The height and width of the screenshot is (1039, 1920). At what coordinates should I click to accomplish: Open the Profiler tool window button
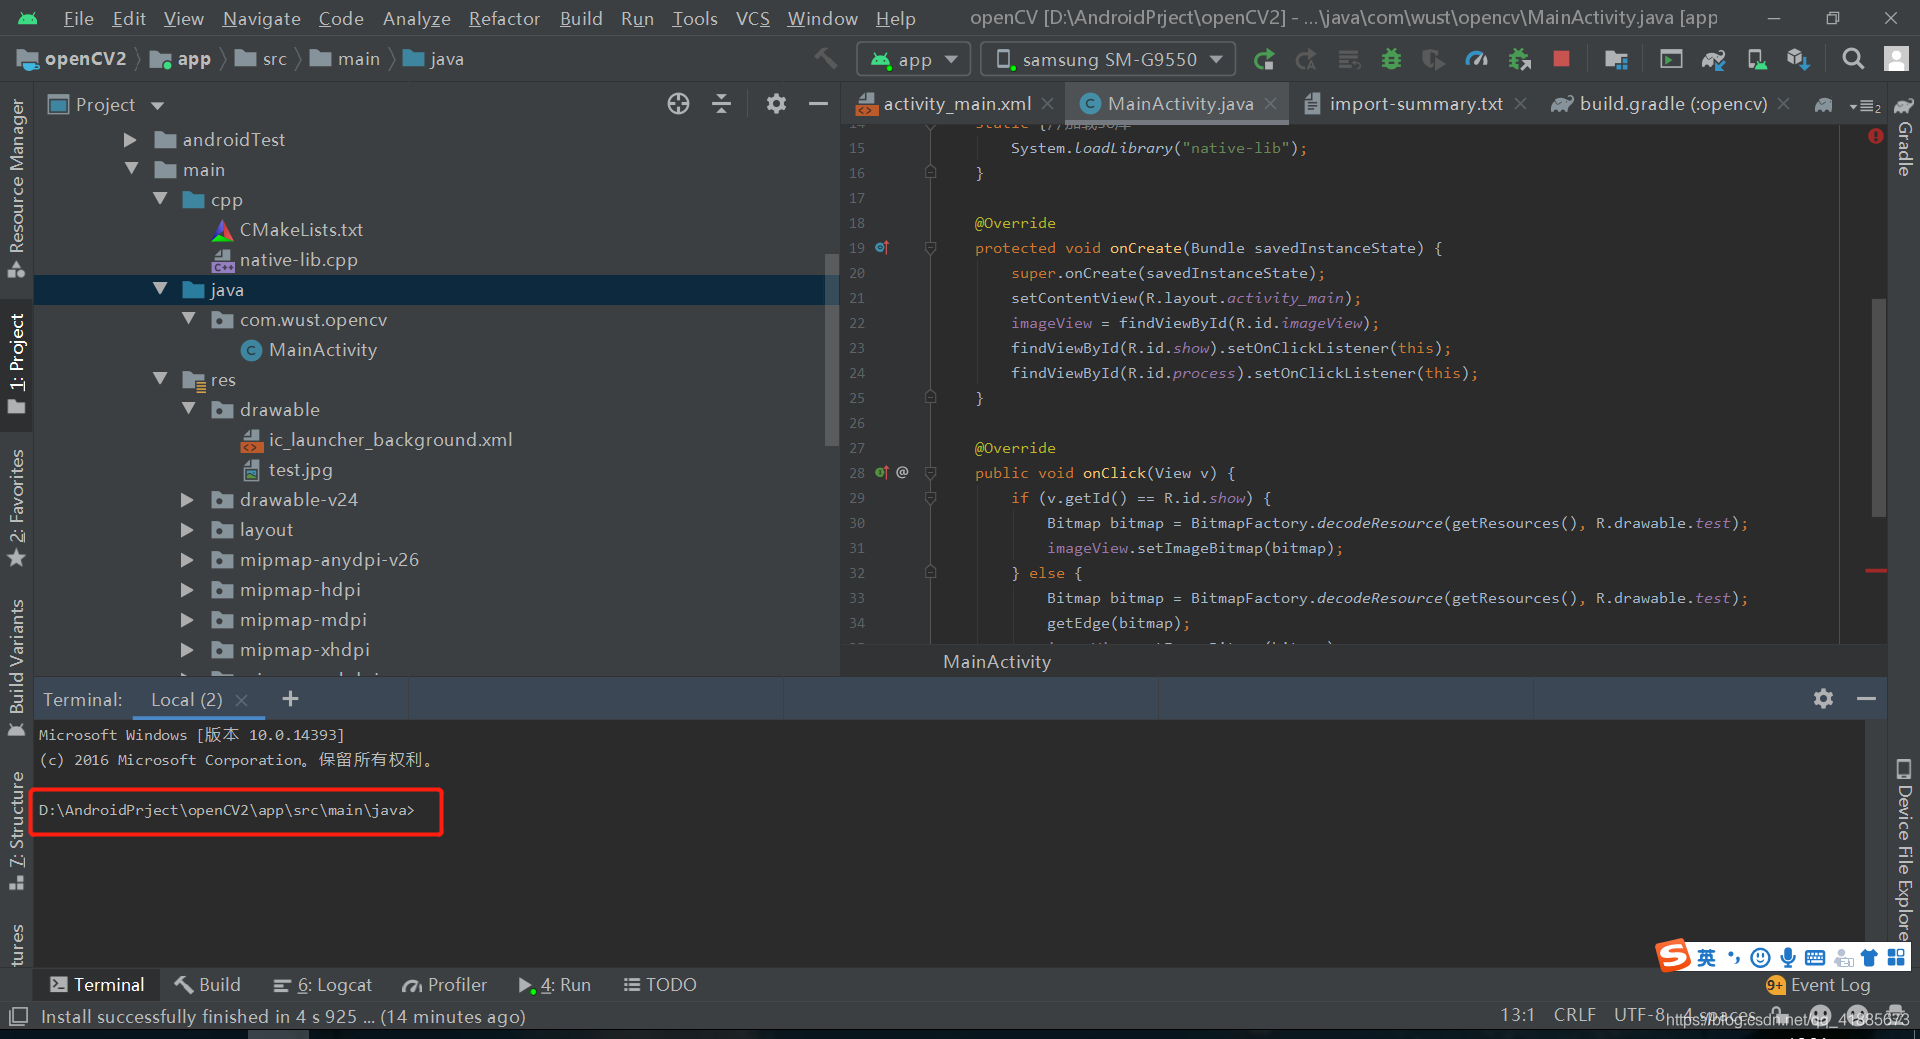[444, 985]
